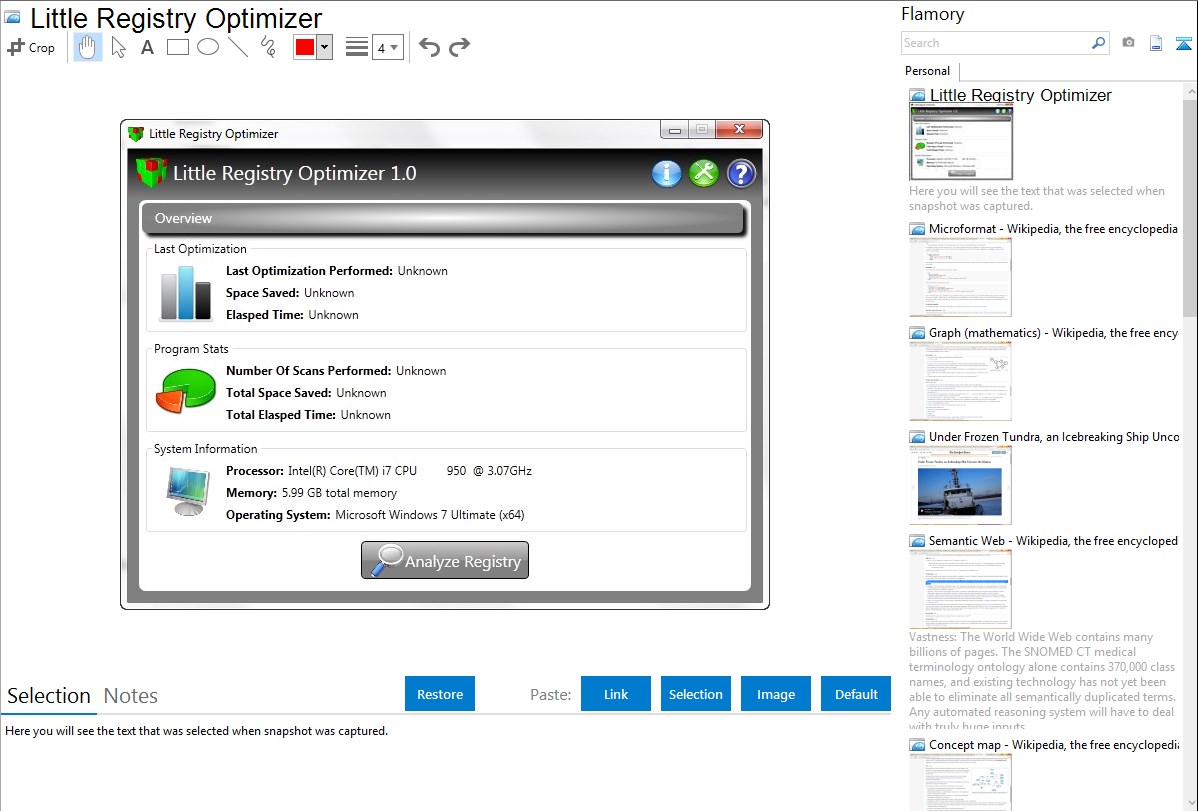Viewport: 1198px width, 811px height.
Task: Switch to the Notes tab
Action: point(131,696)
